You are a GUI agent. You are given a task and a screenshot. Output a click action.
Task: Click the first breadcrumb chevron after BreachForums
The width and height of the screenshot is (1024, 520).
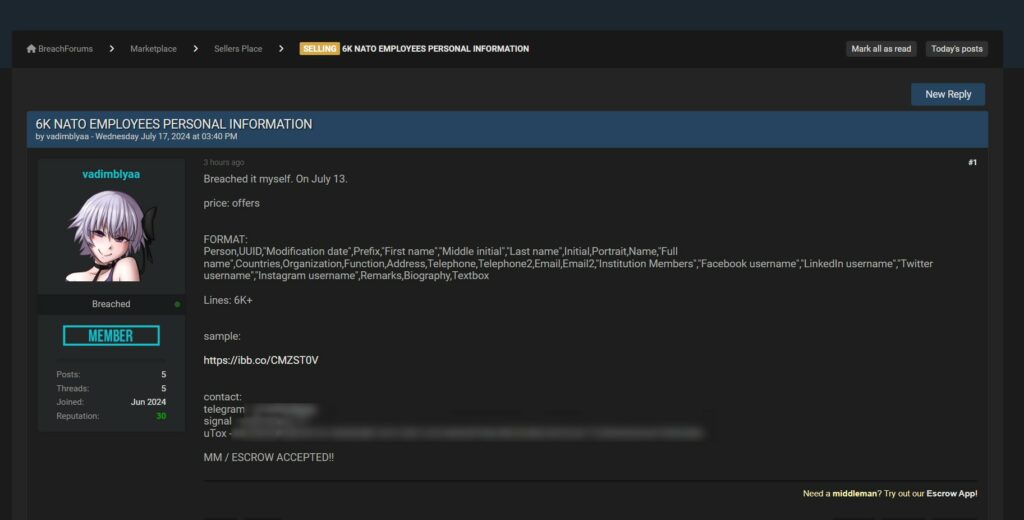coord(112,49)
